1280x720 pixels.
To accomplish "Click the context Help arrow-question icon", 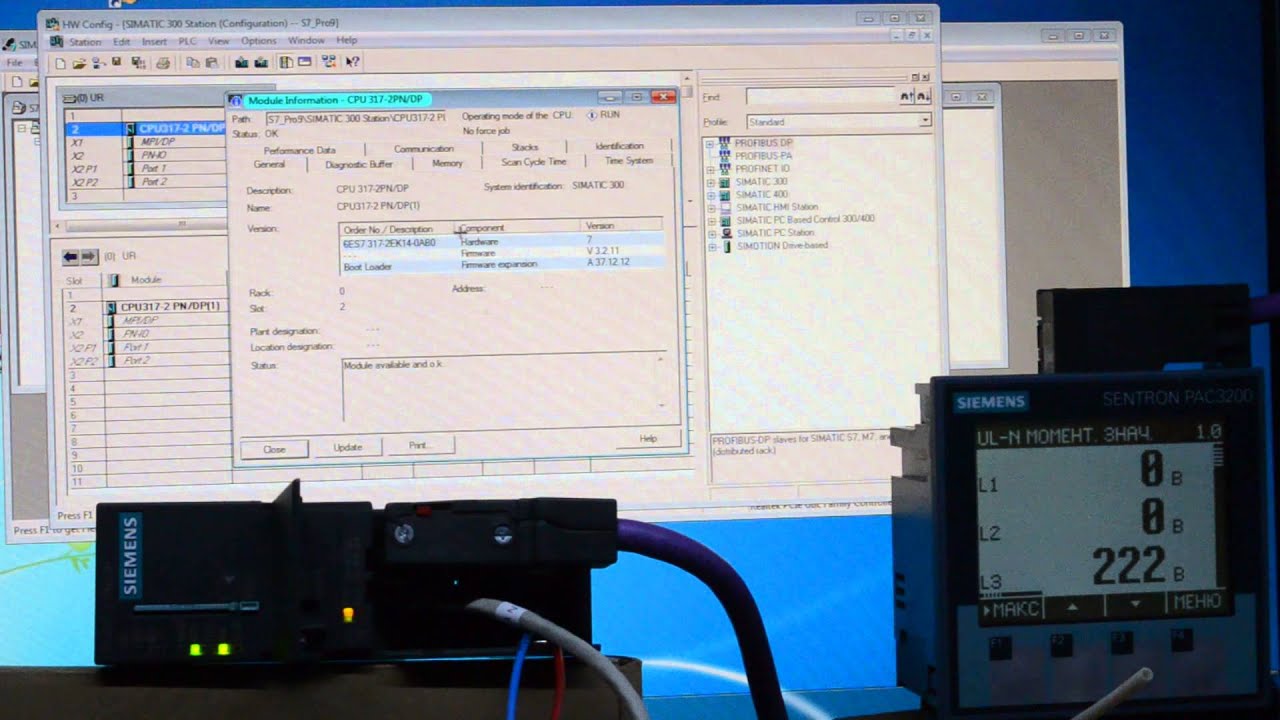I will click(352, 62).
